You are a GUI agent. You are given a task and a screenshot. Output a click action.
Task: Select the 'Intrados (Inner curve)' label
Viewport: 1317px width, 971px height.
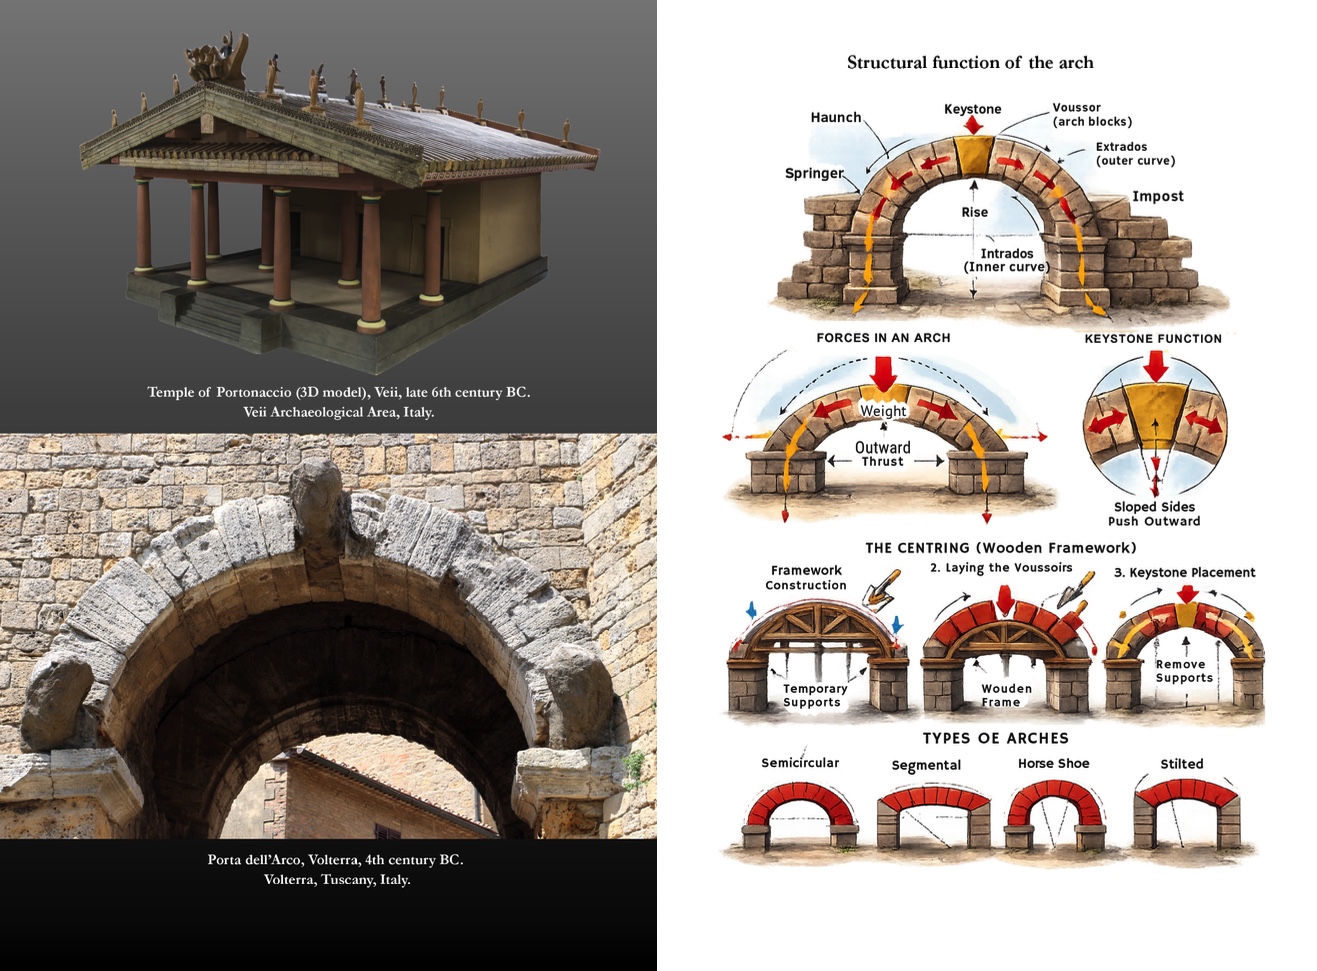pyautogui.click(x=1006, y=260)
